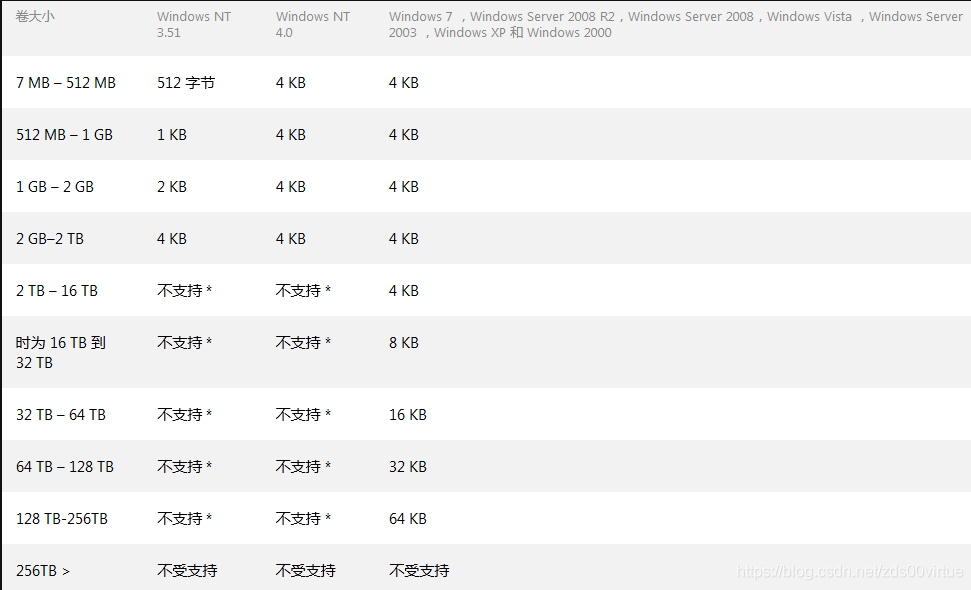Click the '2 KB' cell

tap(172, 186)
